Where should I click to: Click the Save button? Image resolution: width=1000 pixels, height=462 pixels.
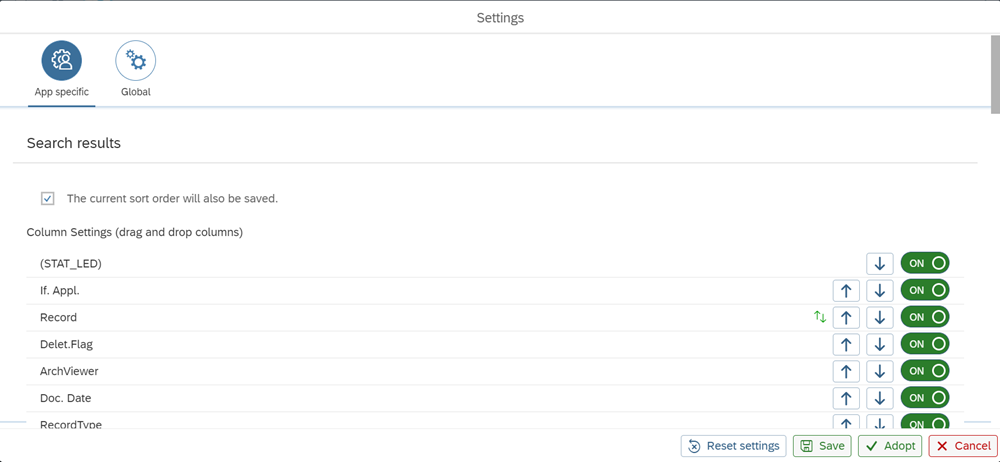click(822, 446)
